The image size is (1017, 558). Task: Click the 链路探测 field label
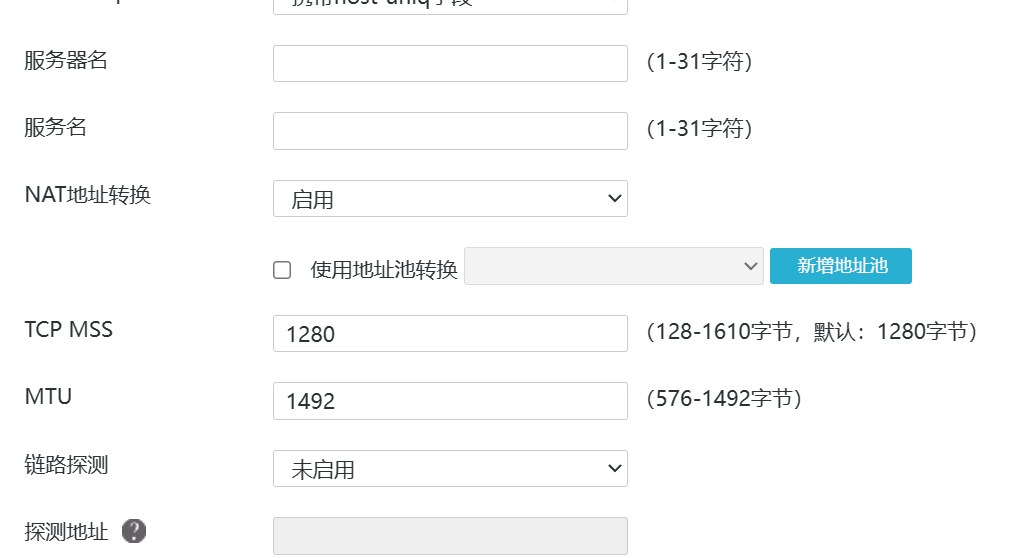click(66, 465)
